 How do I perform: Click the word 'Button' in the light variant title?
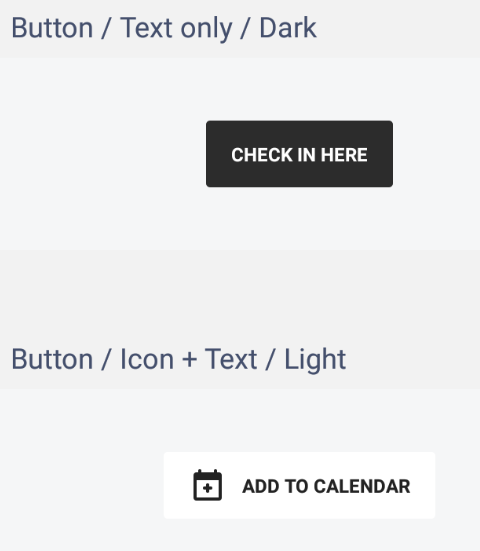point(52,359)
